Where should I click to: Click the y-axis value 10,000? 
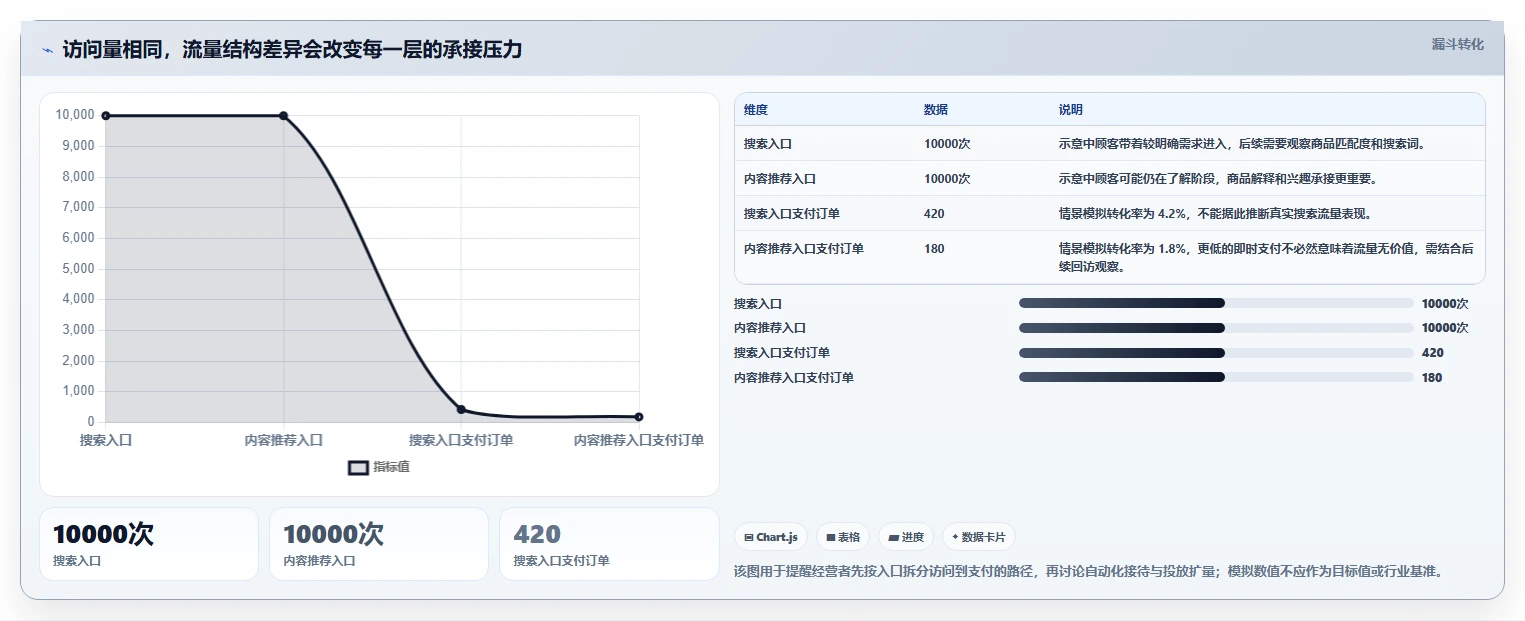click(x=75, y=115)
